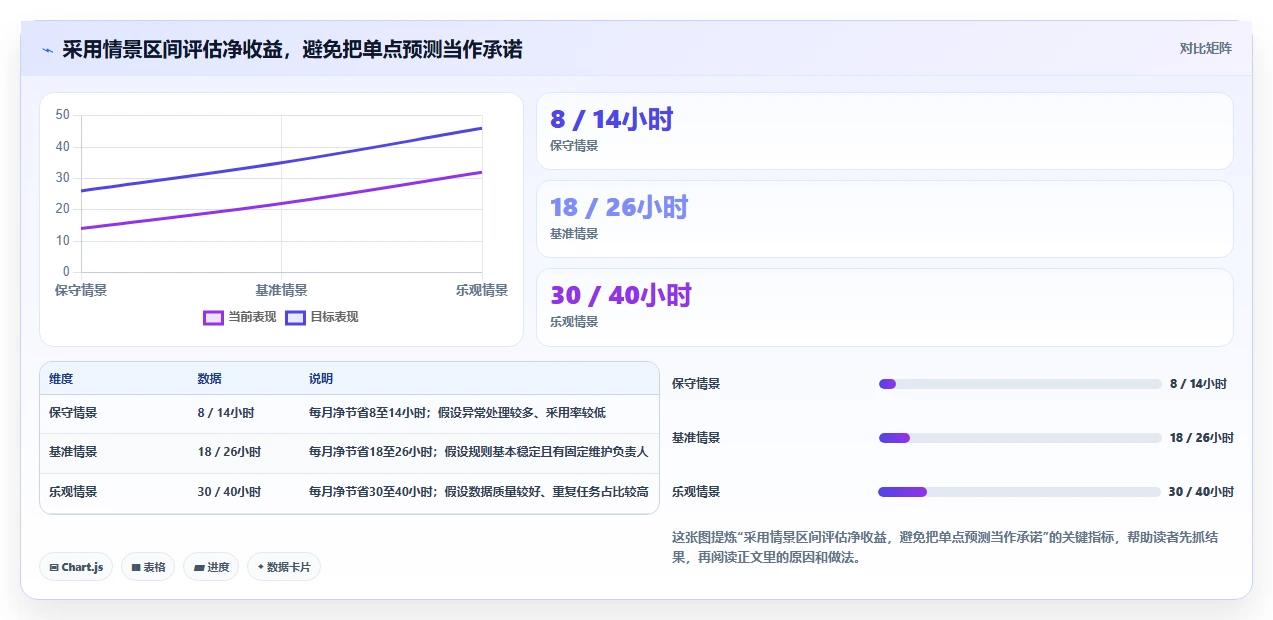Click the 数据 table column header
The image size is (1273, 620).
point(210,379)
